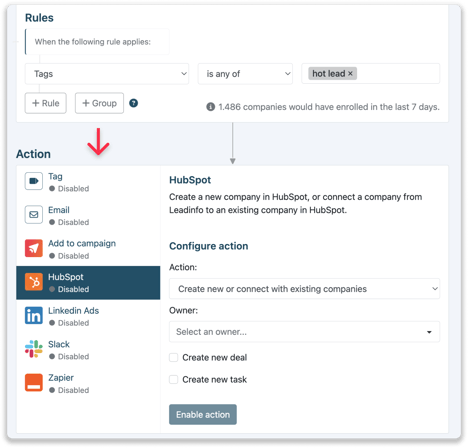Click the question mark help icon
Image resolution: width=468 pixels, height=448 pixels.
pos(133,103)
